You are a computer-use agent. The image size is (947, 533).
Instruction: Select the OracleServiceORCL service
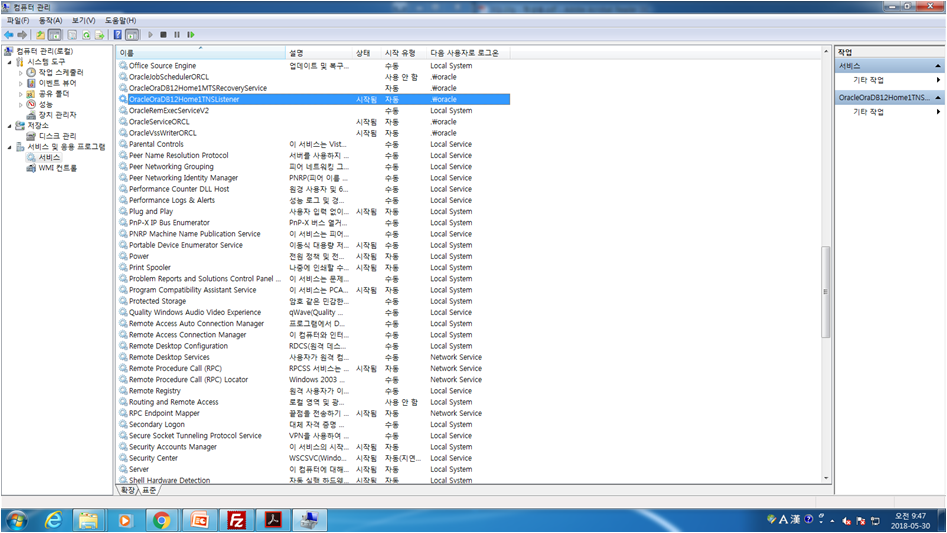tap(159, 122)
